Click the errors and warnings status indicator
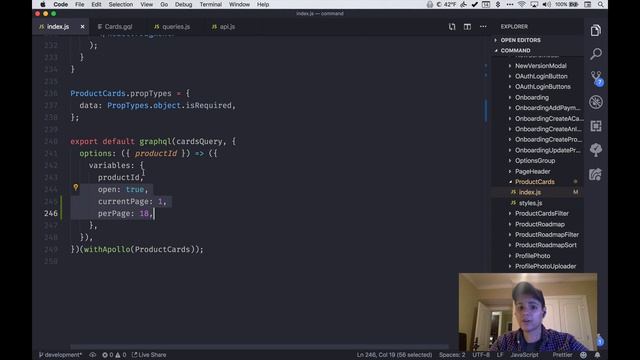This screenshot has width=640, height=360. tap(114, 355)
